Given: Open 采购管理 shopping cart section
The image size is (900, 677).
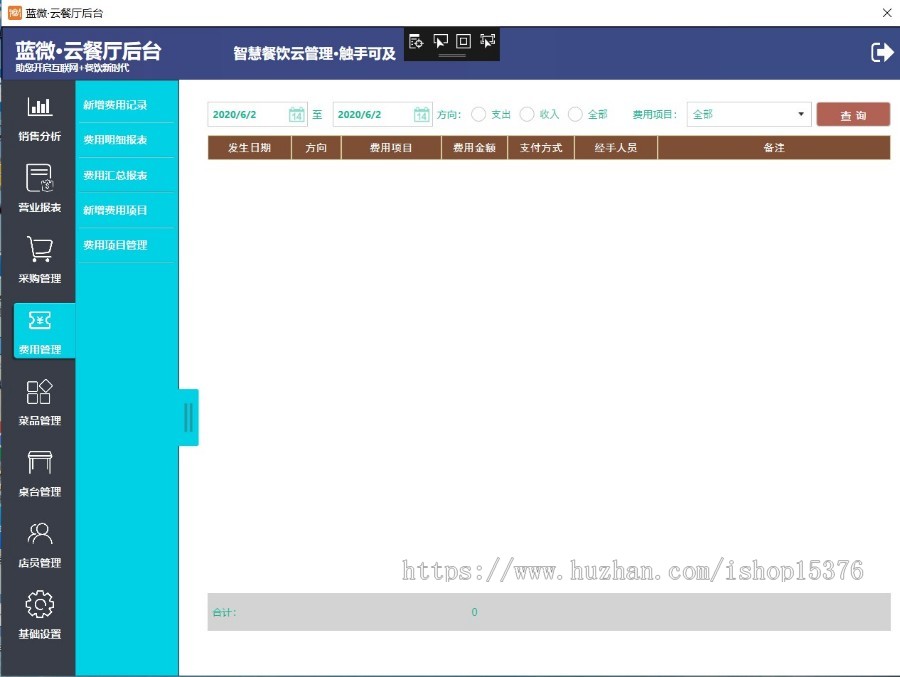Looking at the screenshot, I should click(x=39, y=260).
